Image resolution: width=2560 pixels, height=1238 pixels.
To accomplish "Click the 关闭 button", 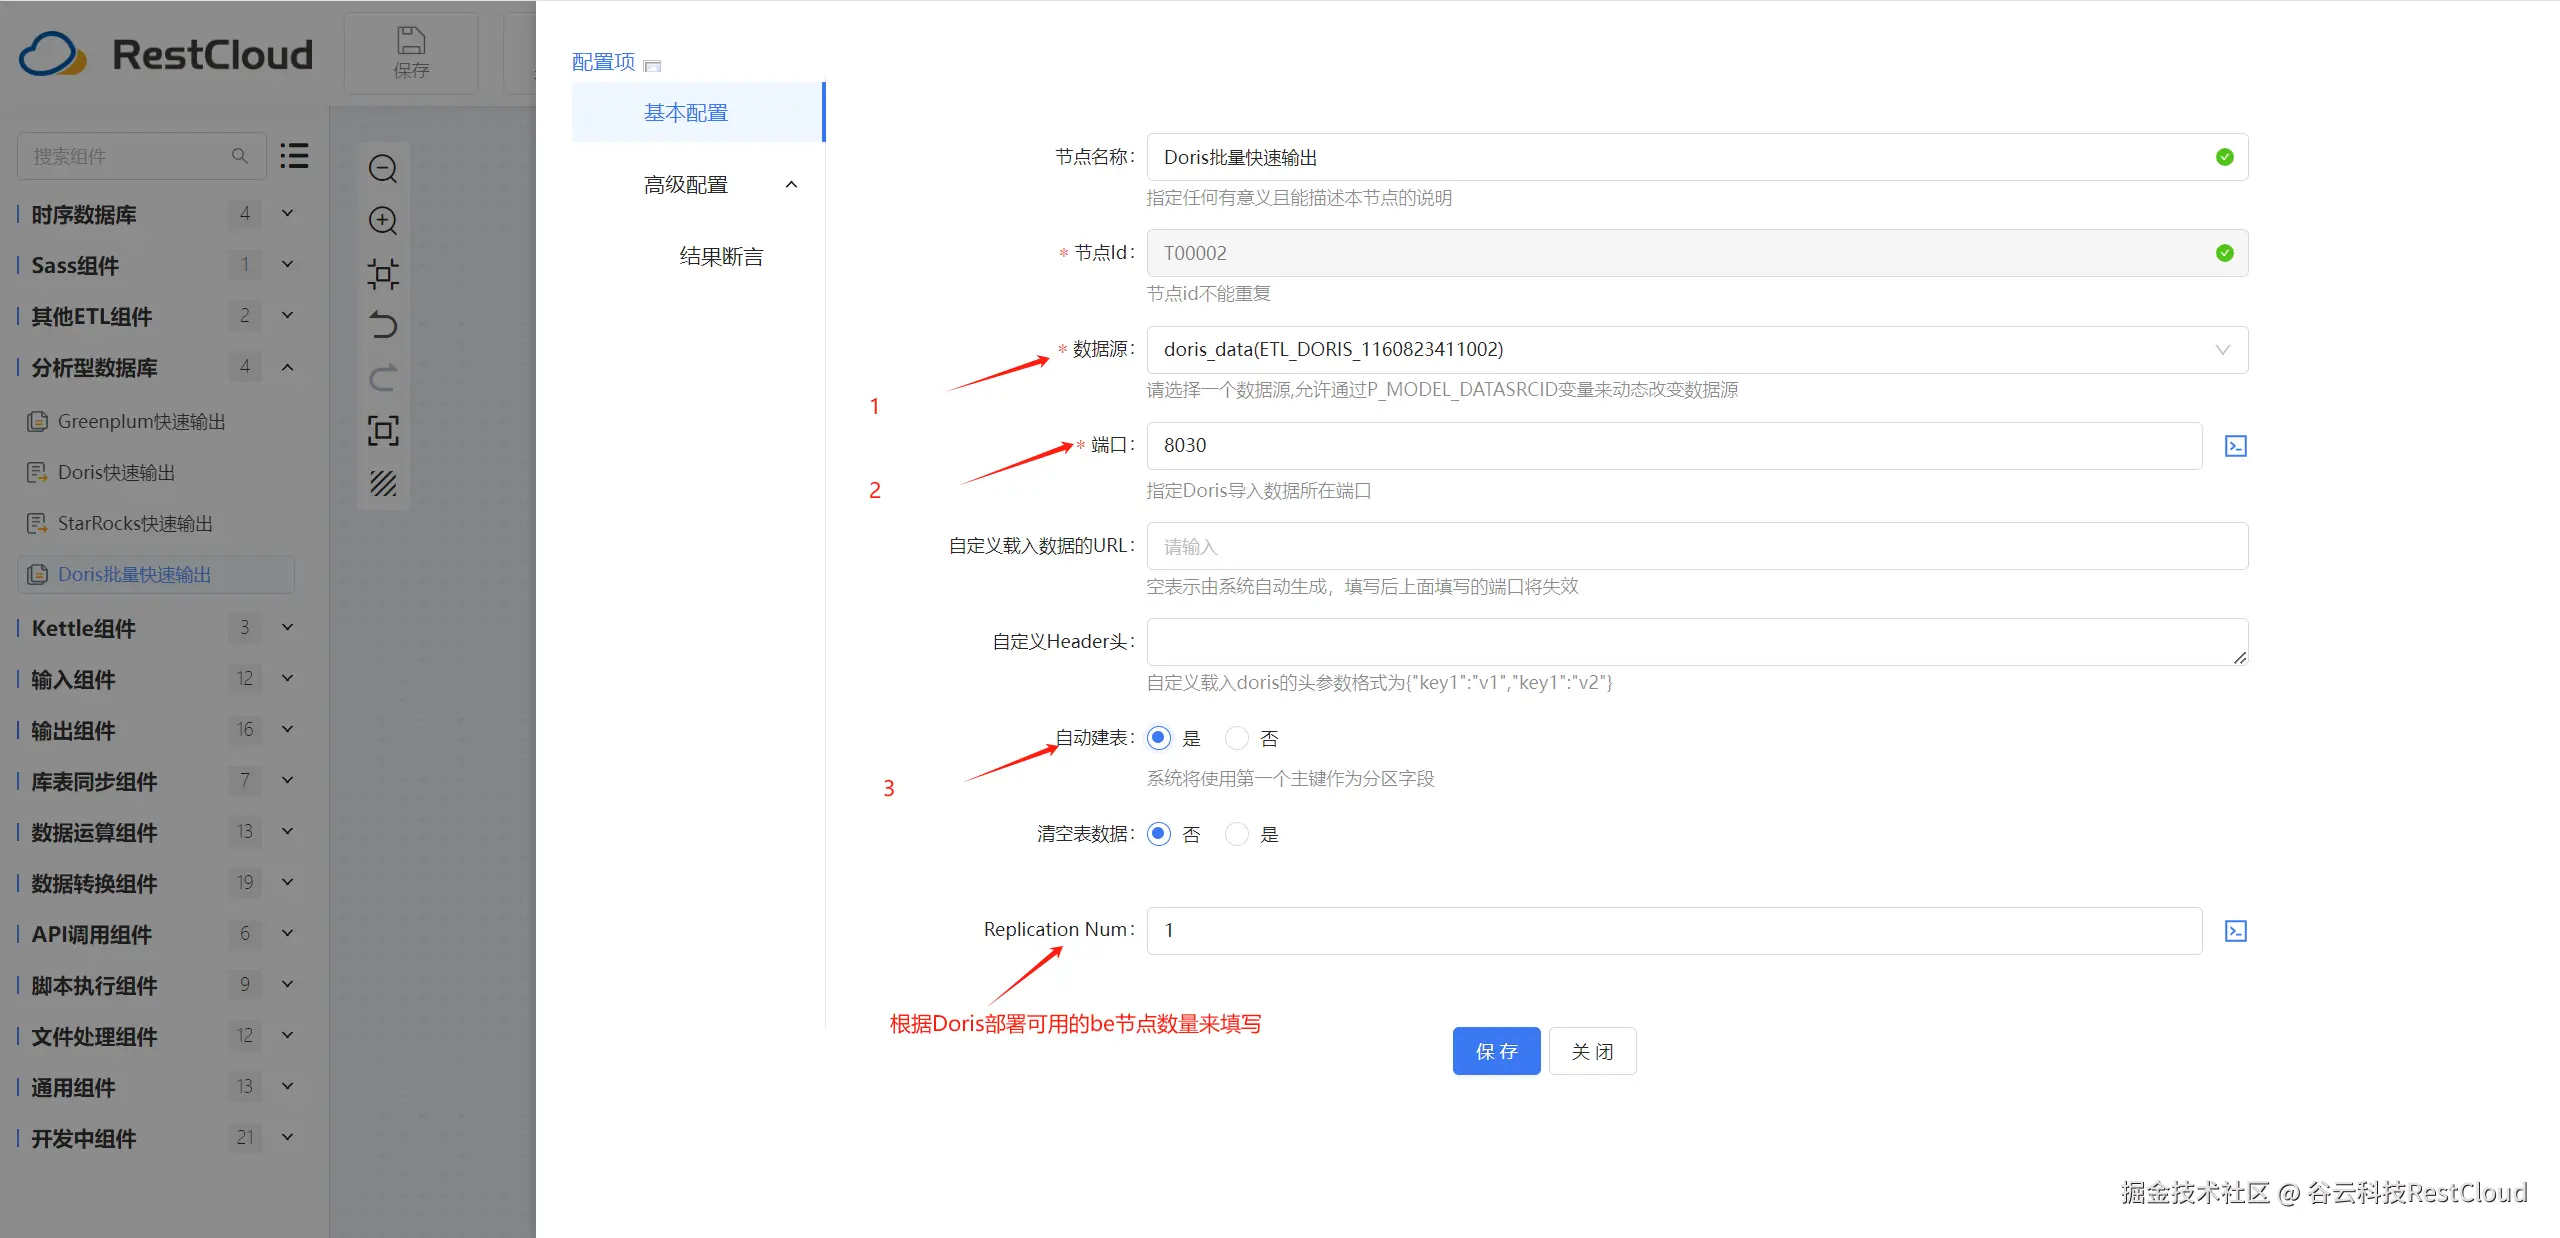I will click(1592, 1051).
